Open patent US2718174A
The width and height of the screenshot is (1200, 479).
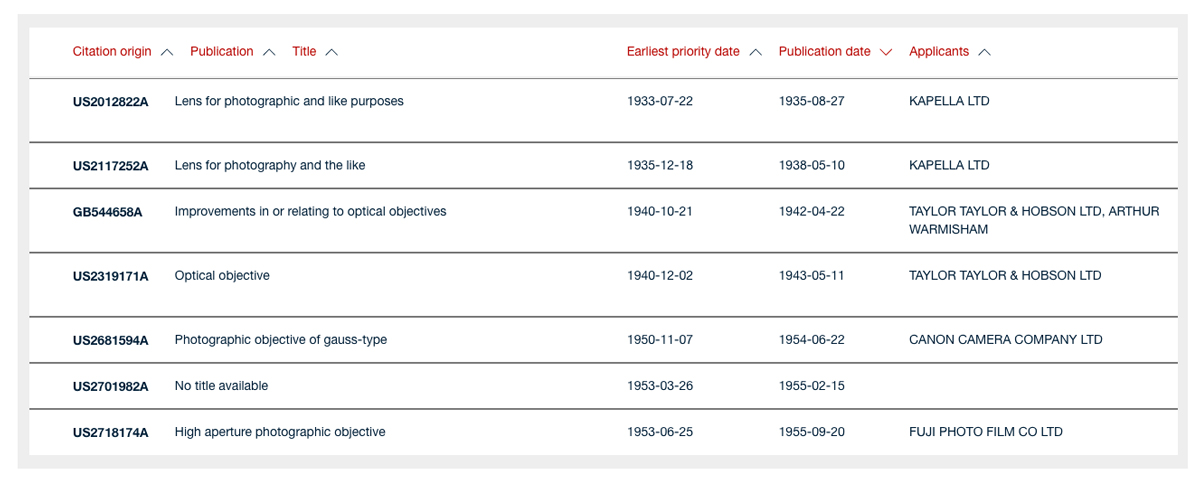point(111,432)
